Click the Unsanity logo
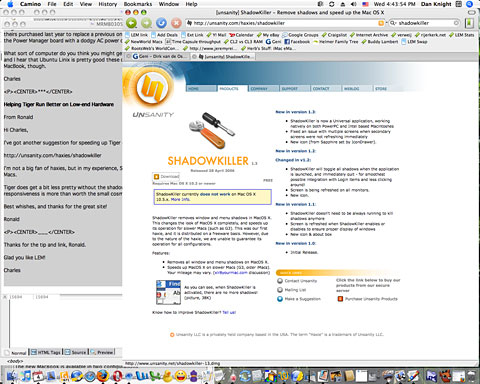This screenshot has width=480, height=384. [x=153, y=87]
